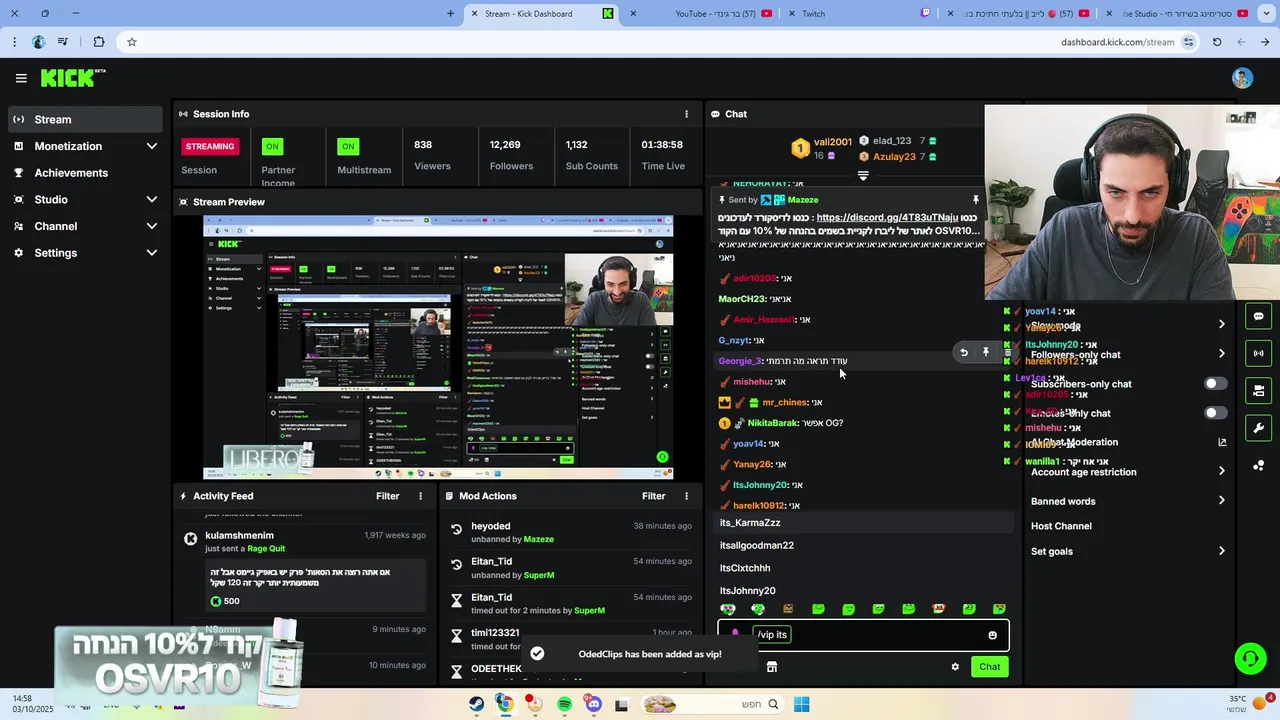Toggle Subscribers-only chat switch
This screenshot has height=720, width=1280.
point(1215,383)
